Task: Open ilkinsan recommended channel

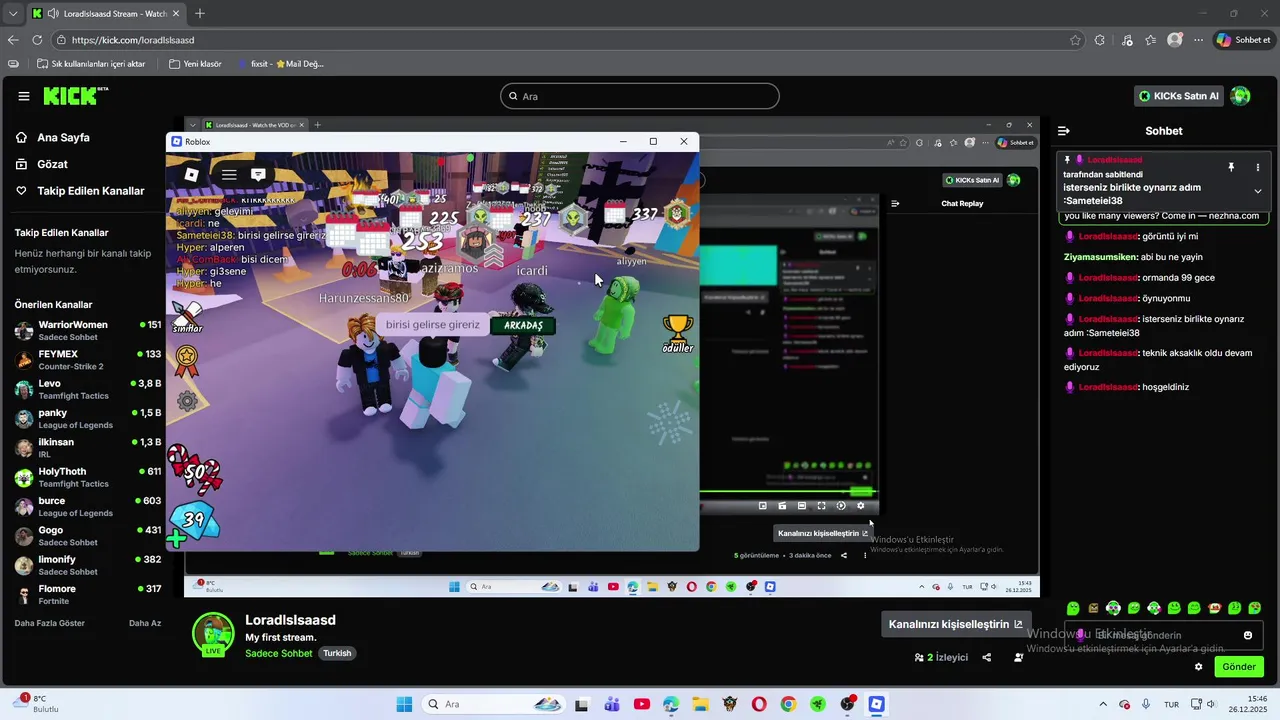Action: (88, 448)
